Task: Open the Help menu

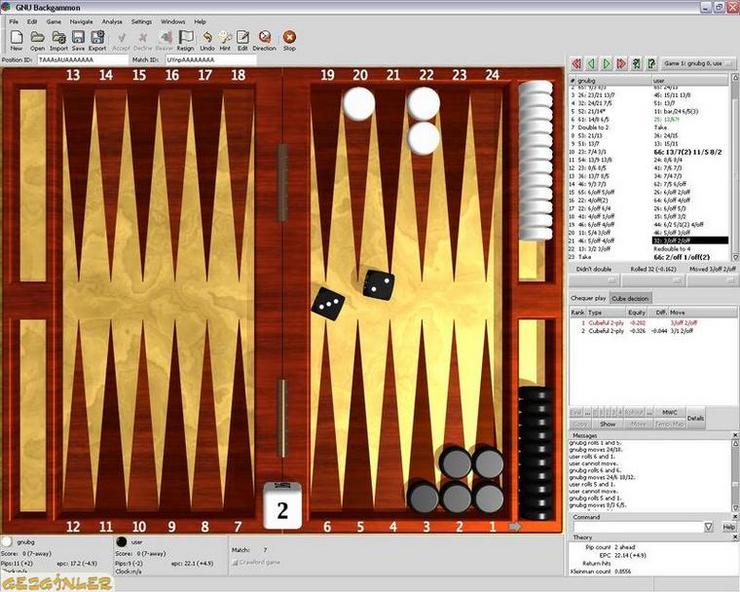Action: click(200, 22)
